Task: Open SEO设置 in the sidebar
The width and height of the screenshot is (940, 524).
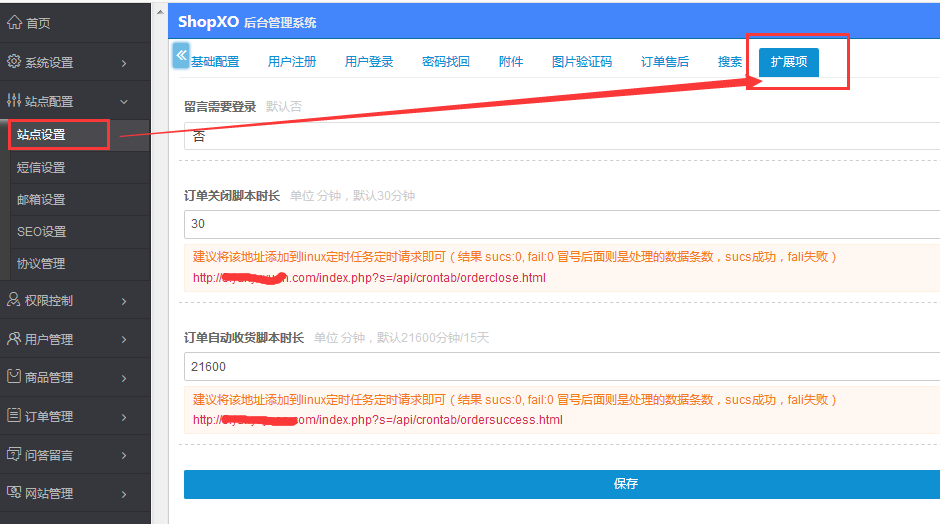Action: click(41, 231)
